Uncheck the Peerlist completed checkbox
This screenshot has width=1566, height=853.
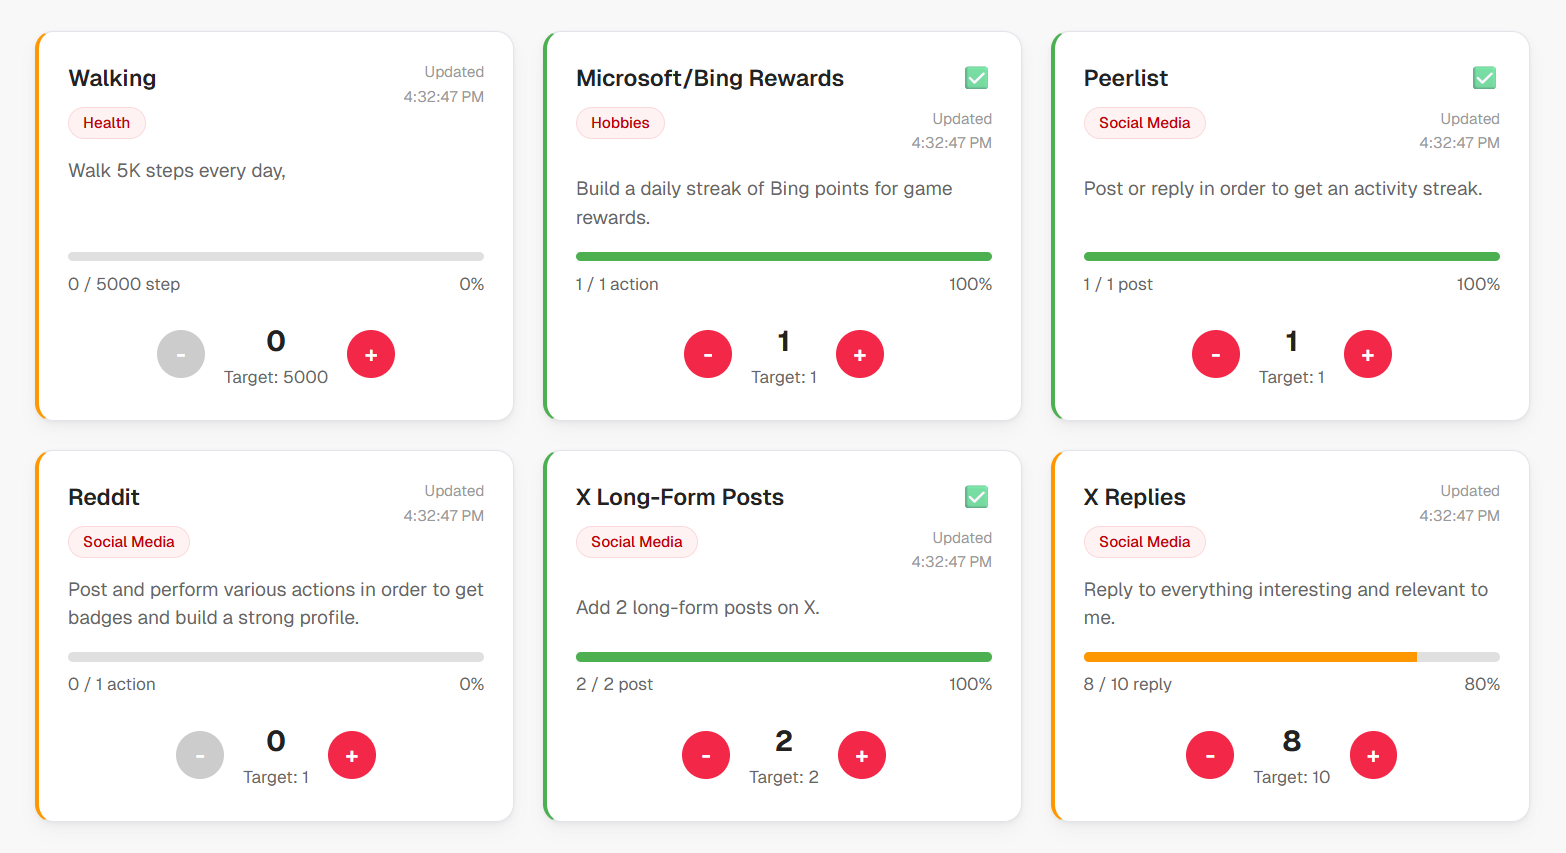1484,77
